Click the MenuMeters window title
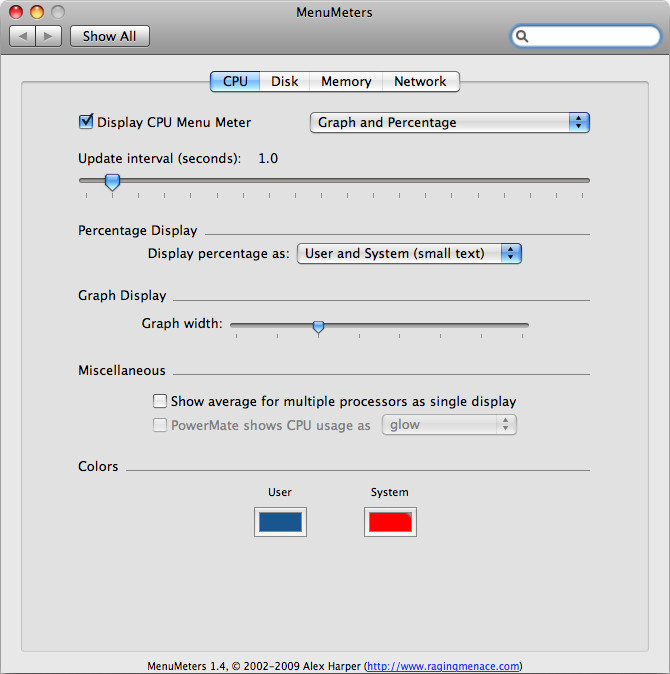670x674 pixels. [334, 12]
